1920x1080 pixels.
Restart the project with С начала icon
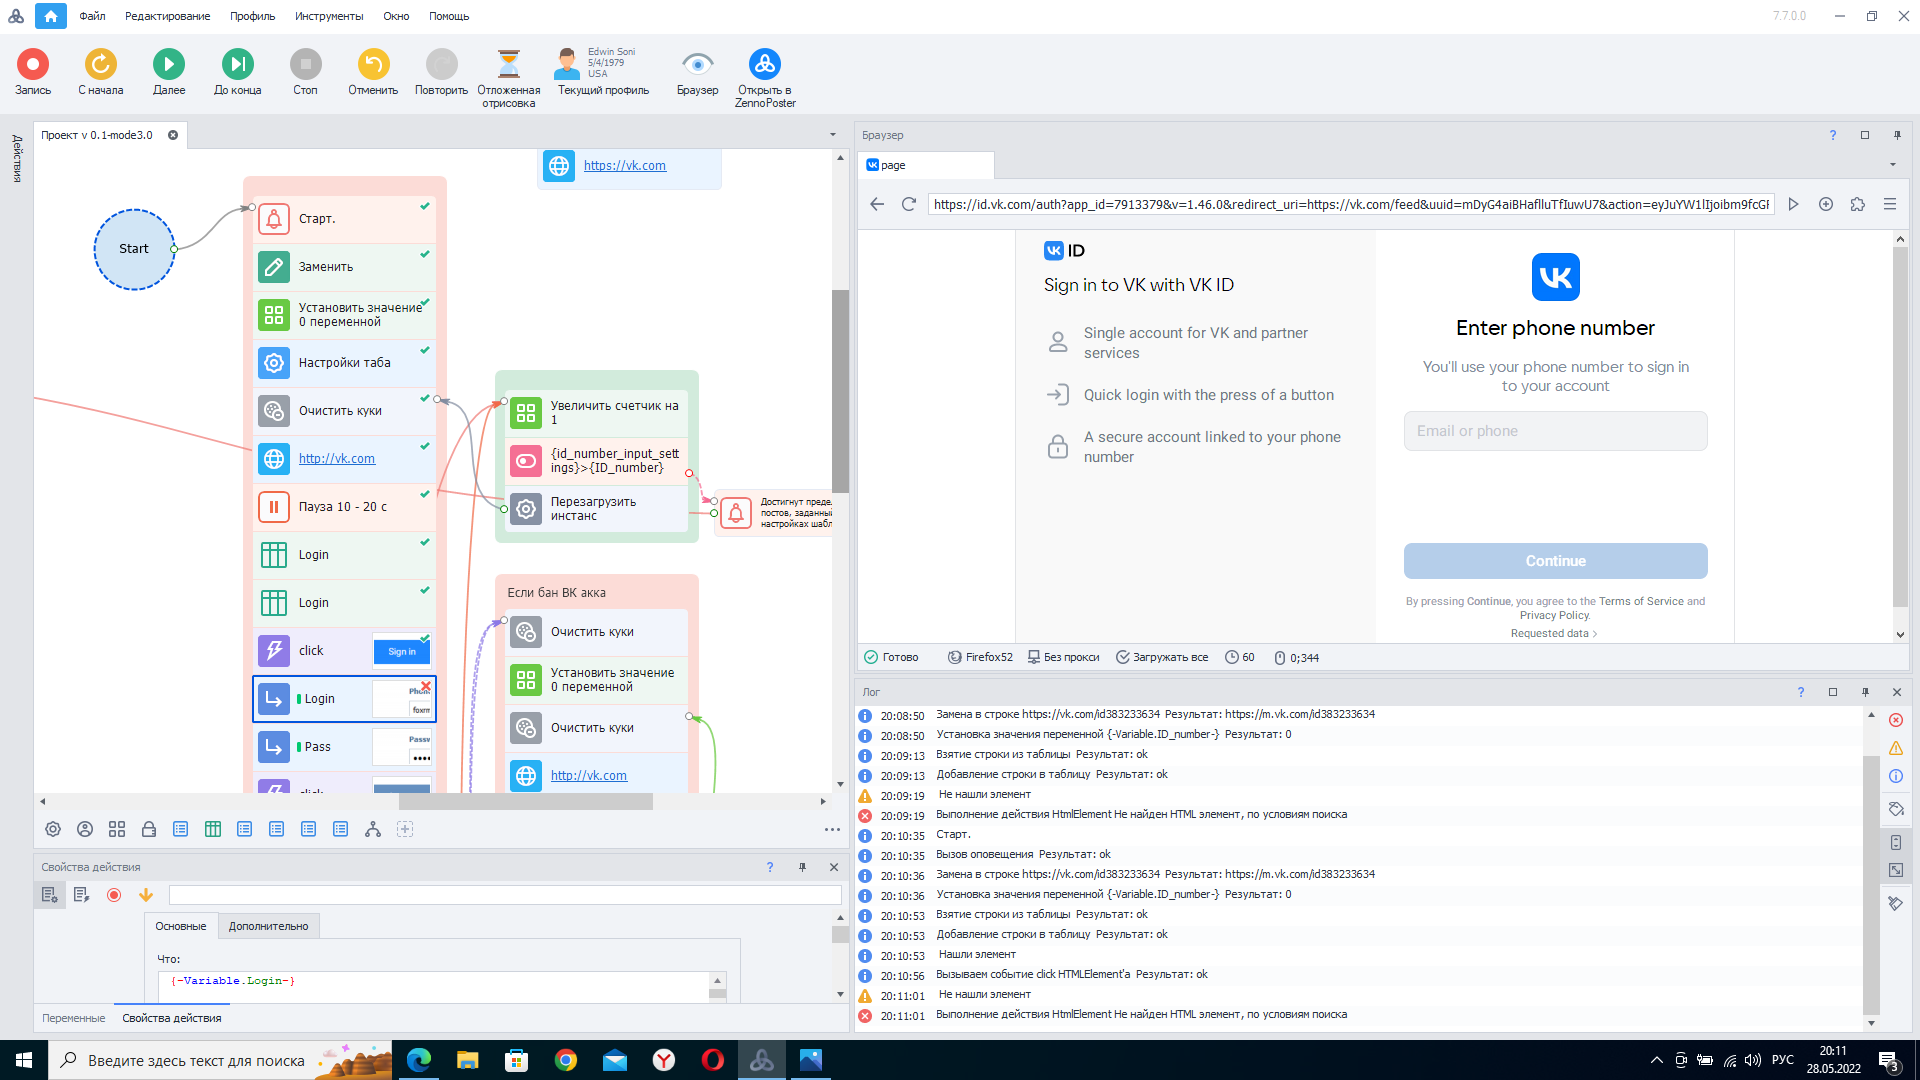point(100,65)
